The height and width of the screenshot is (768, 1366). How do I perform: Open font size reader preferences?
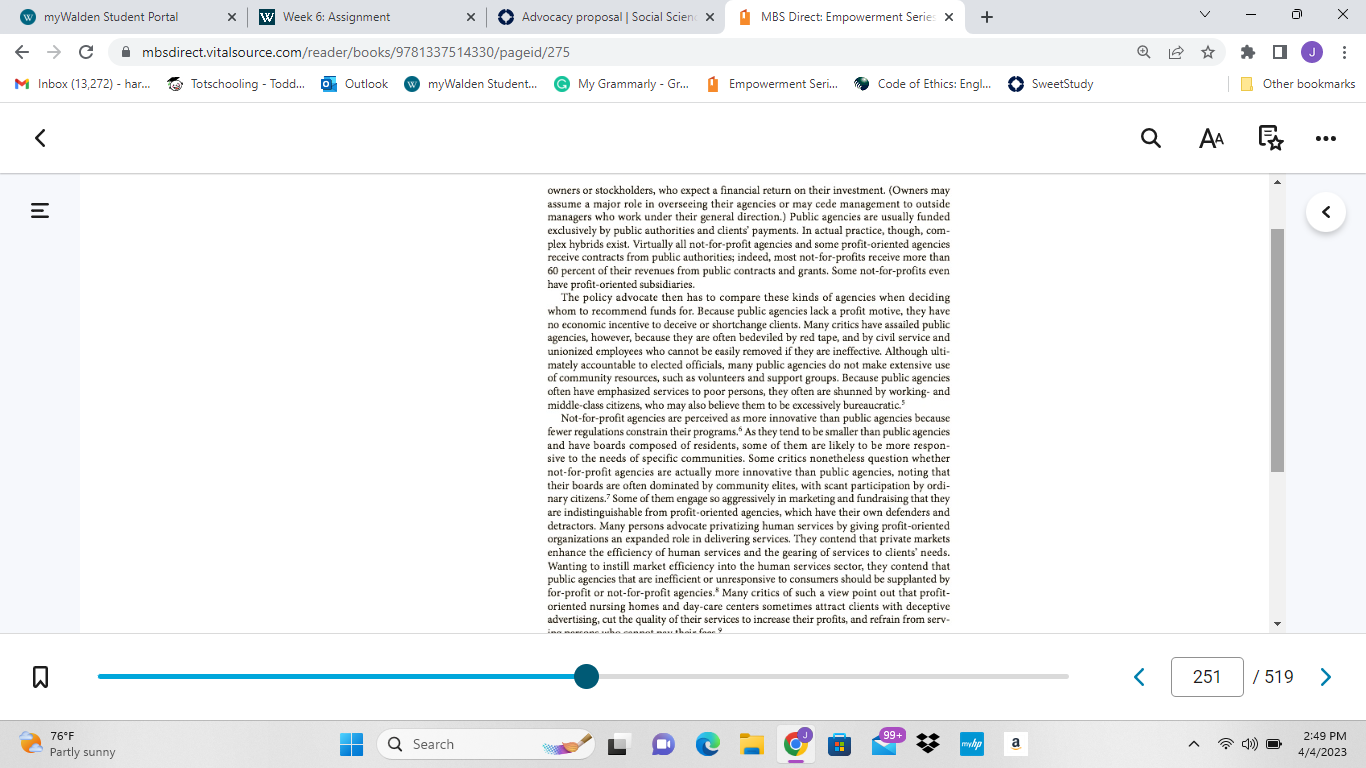1211,138
